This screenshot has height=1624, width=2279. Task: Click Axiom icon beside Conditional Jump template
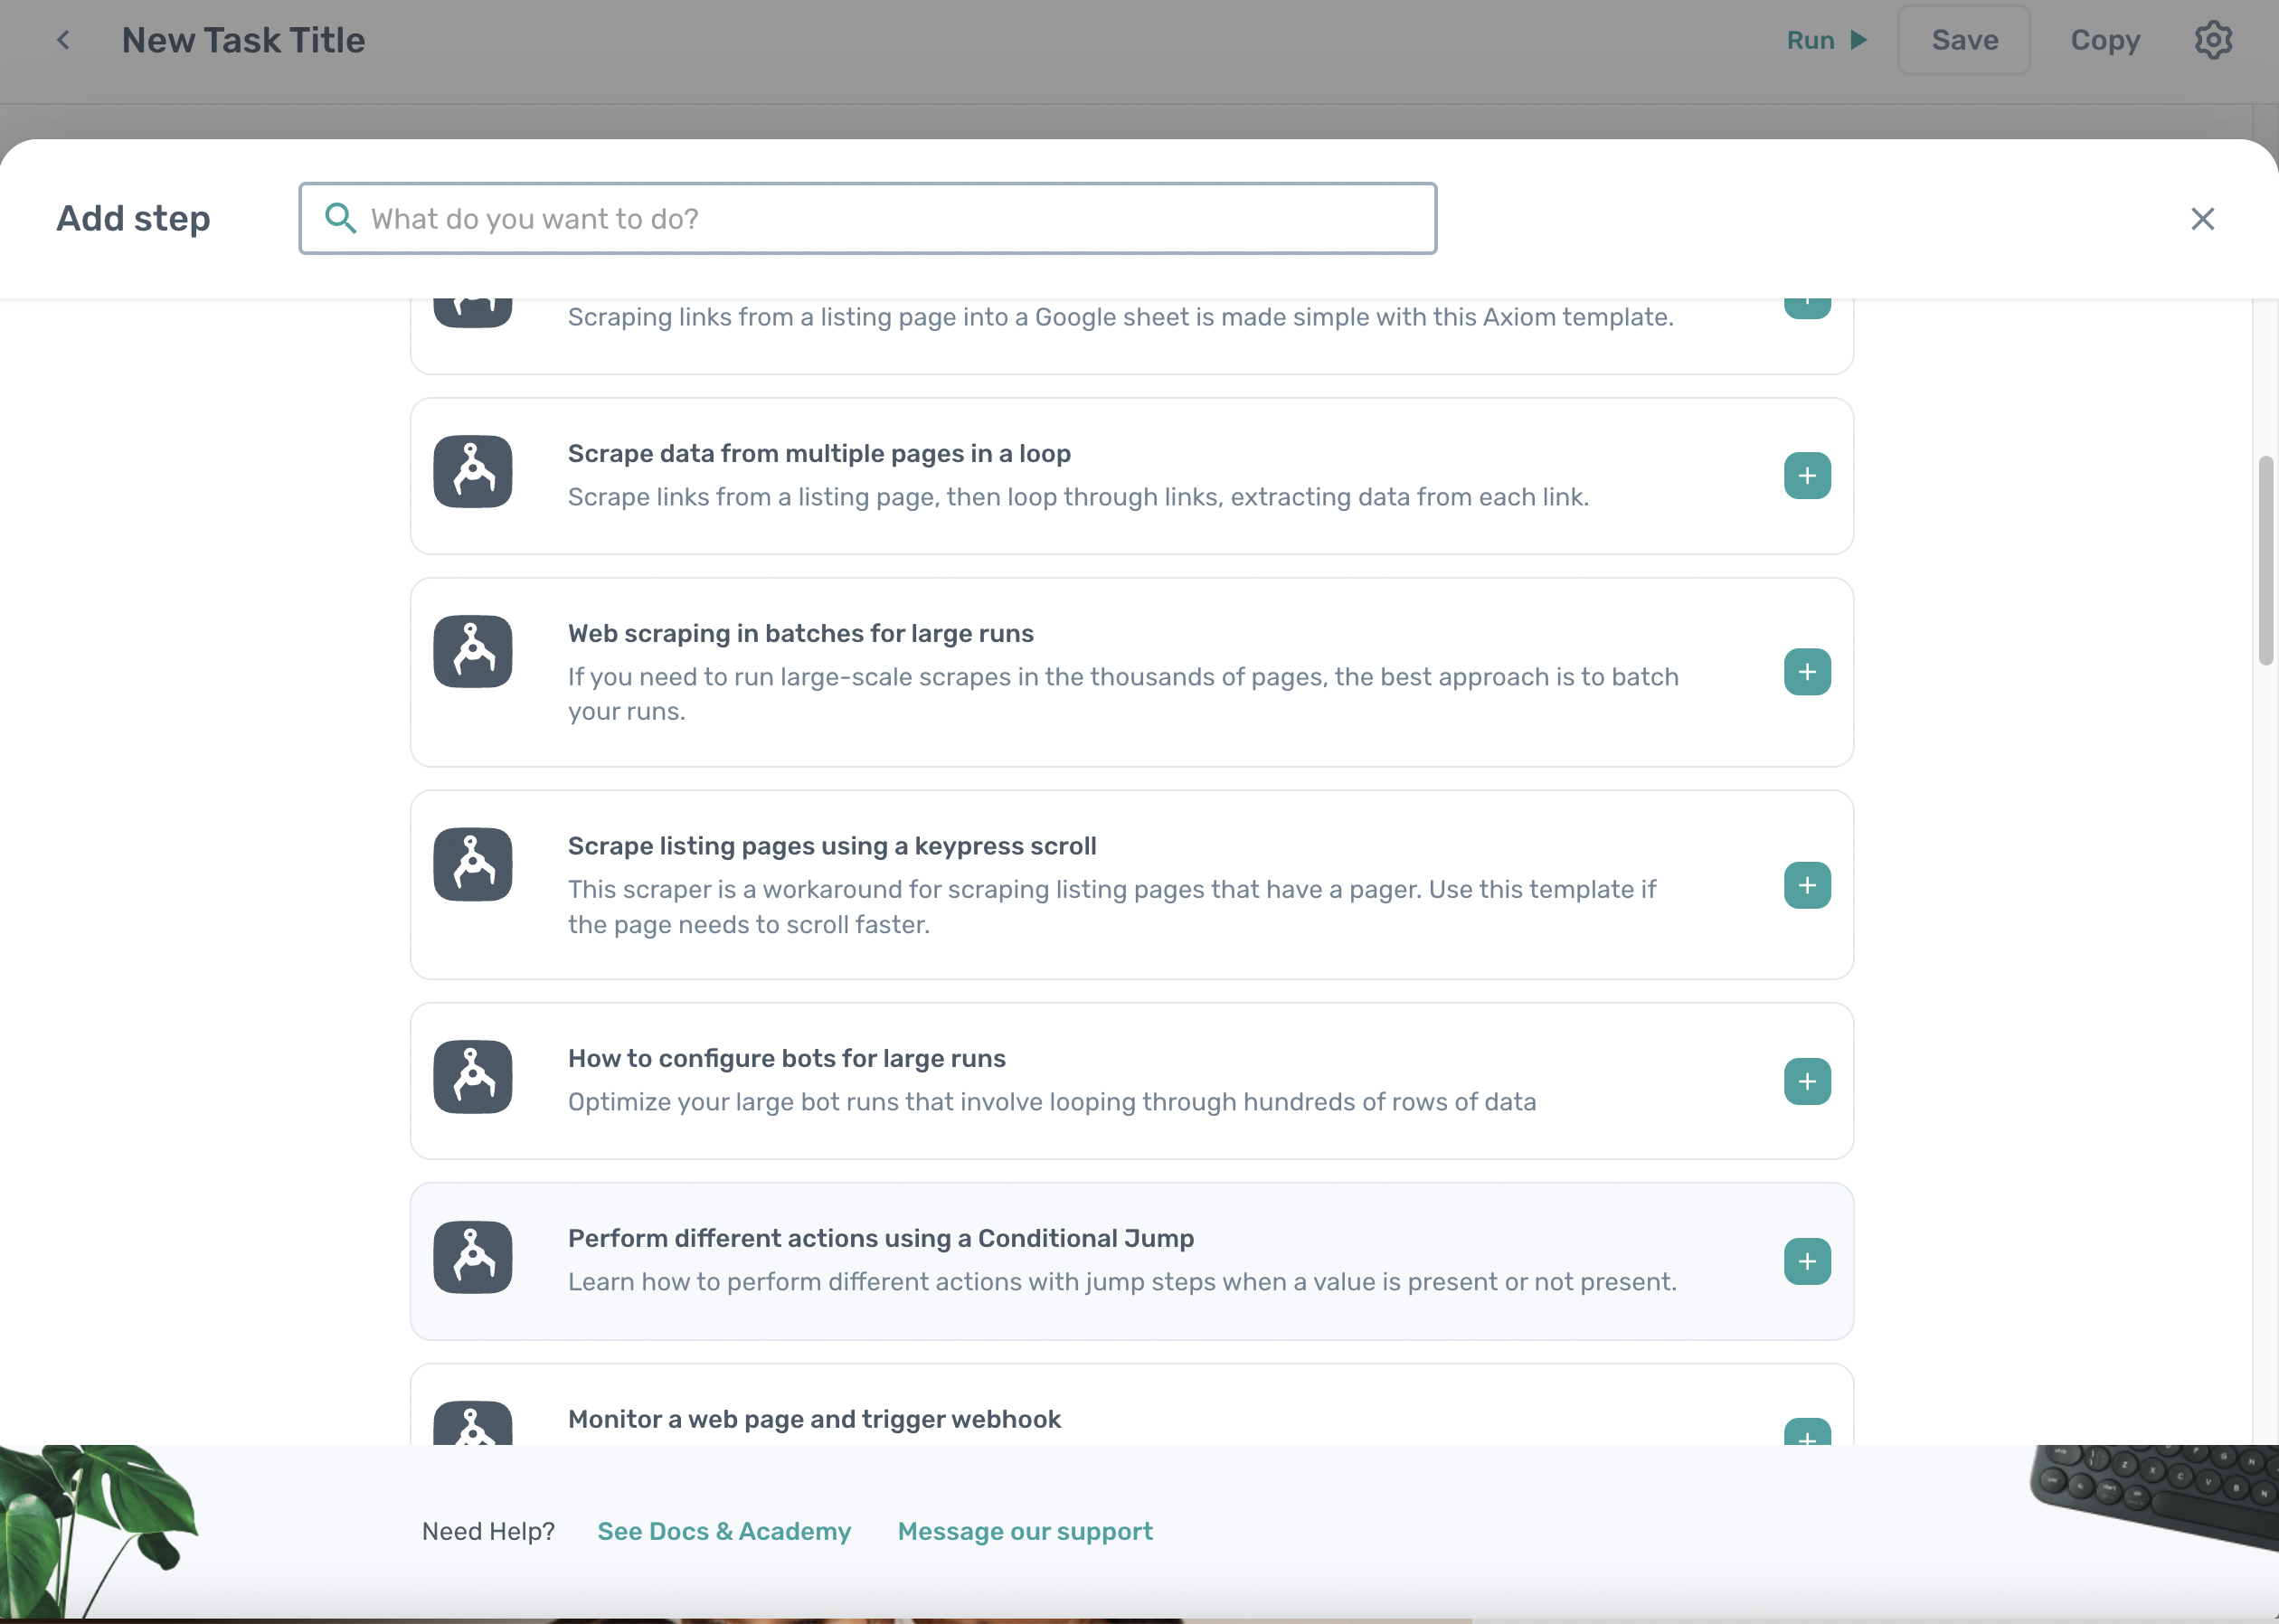[472, 1256]
